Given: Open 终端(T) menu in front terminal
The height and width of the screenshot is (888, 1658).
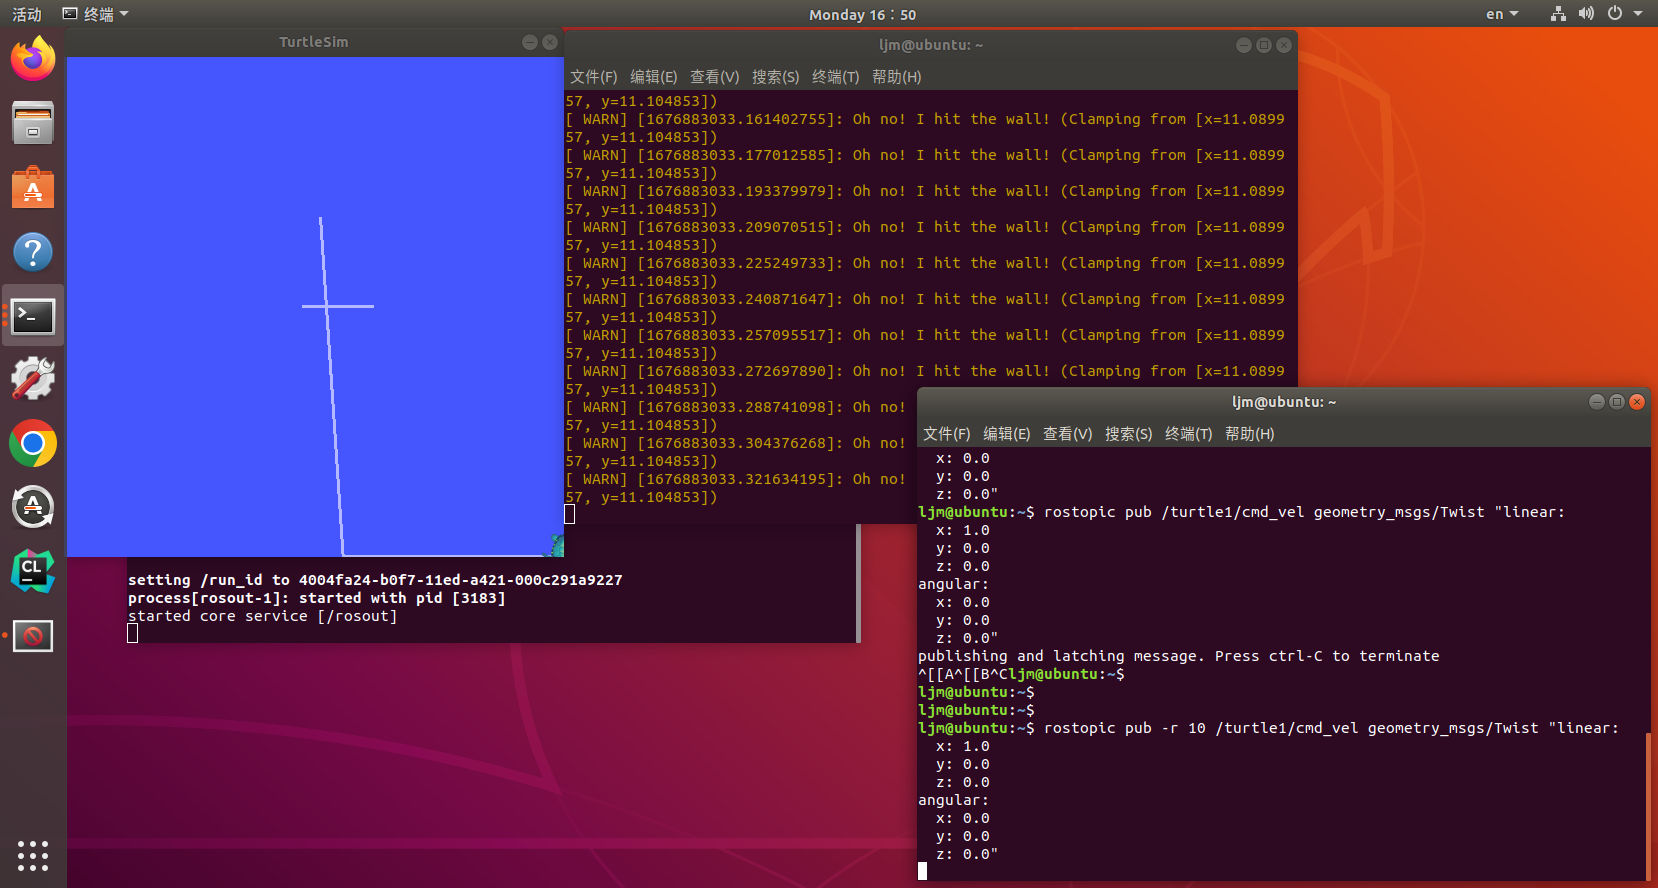Looking at the screenshot, I should [x=1189, y=434].
